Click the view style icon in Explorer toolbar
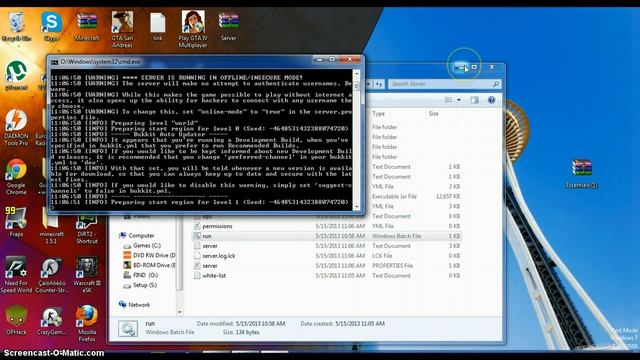This screenshot has height=360, width=640. point(449,100)
